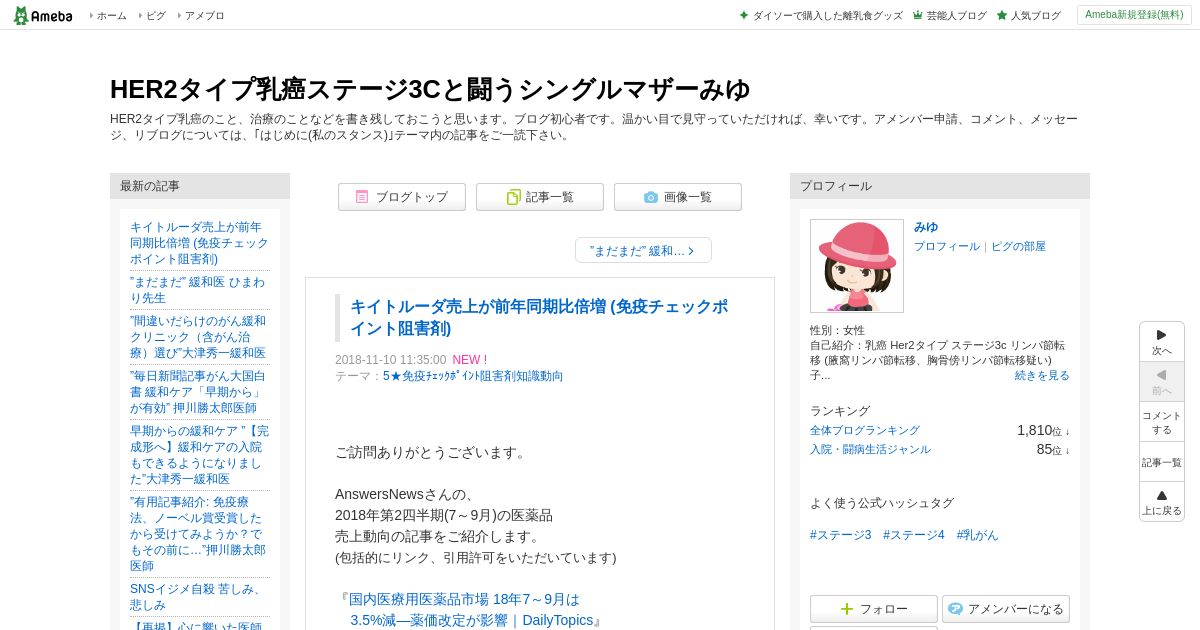1200x630 pixels.
Task: Open みゆ profile name link
Action: 926,227
